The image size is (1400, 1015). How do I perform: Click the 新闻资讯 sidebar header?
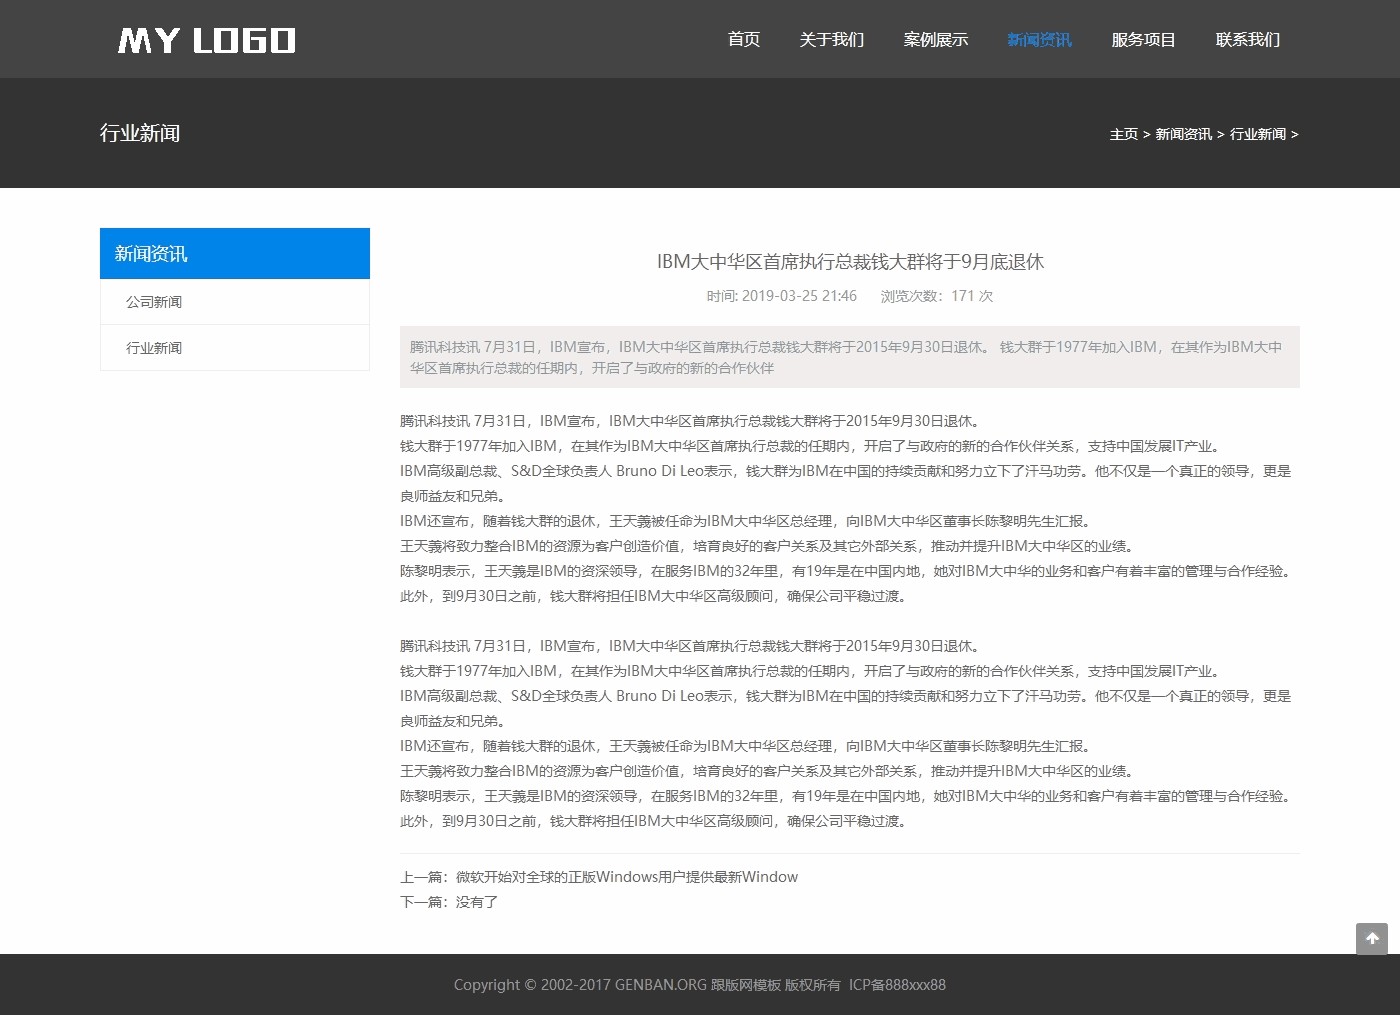[235, 253]
